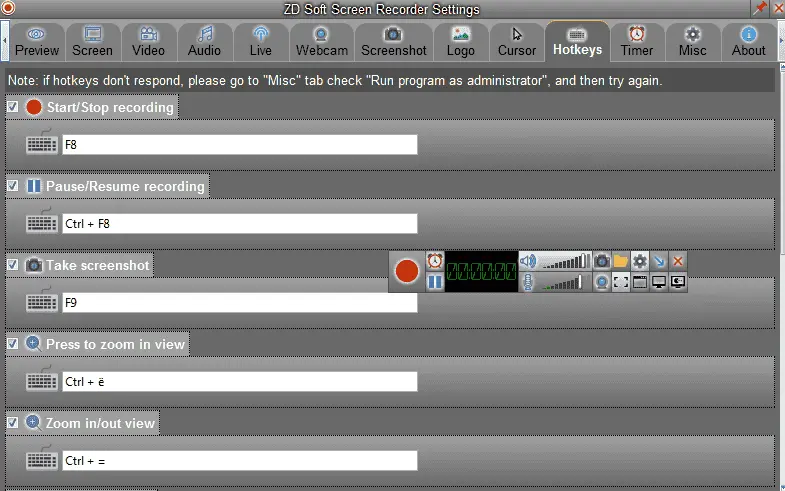Open the Cursor tab
Image resolution: width=785 pixels, height=491 pixels.
pos(517,42)
